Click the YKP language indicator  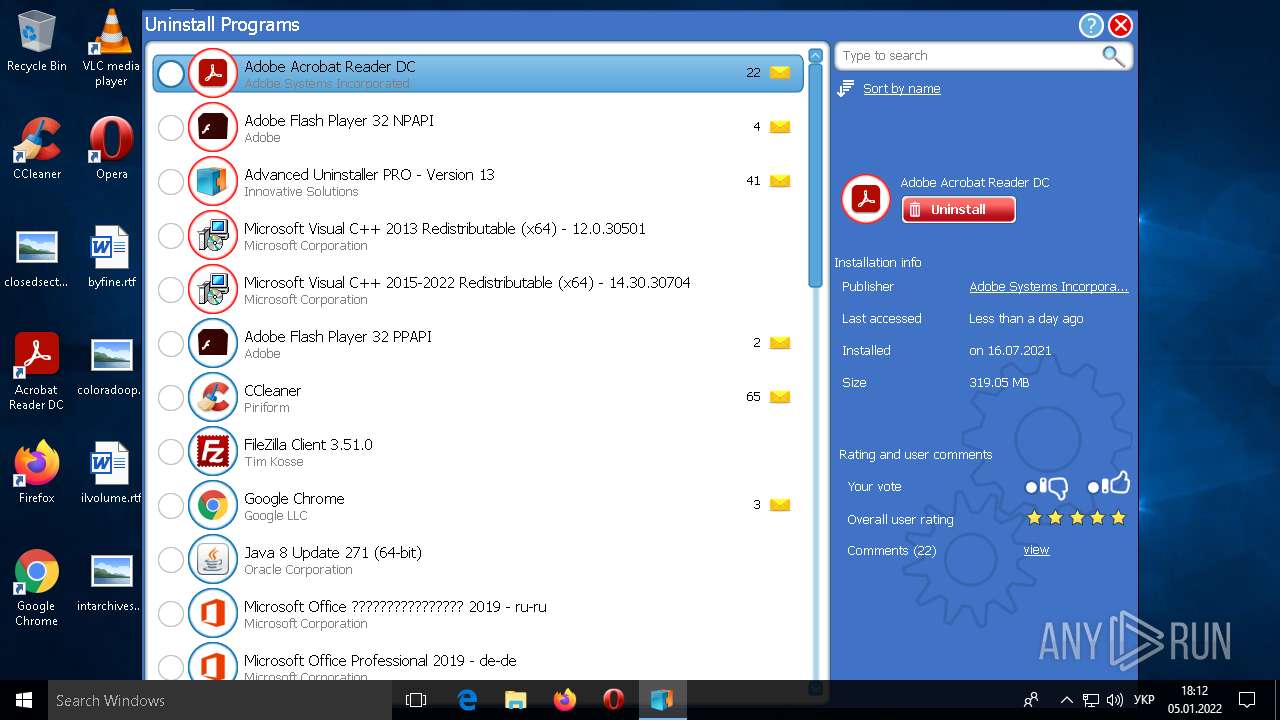1145,700
